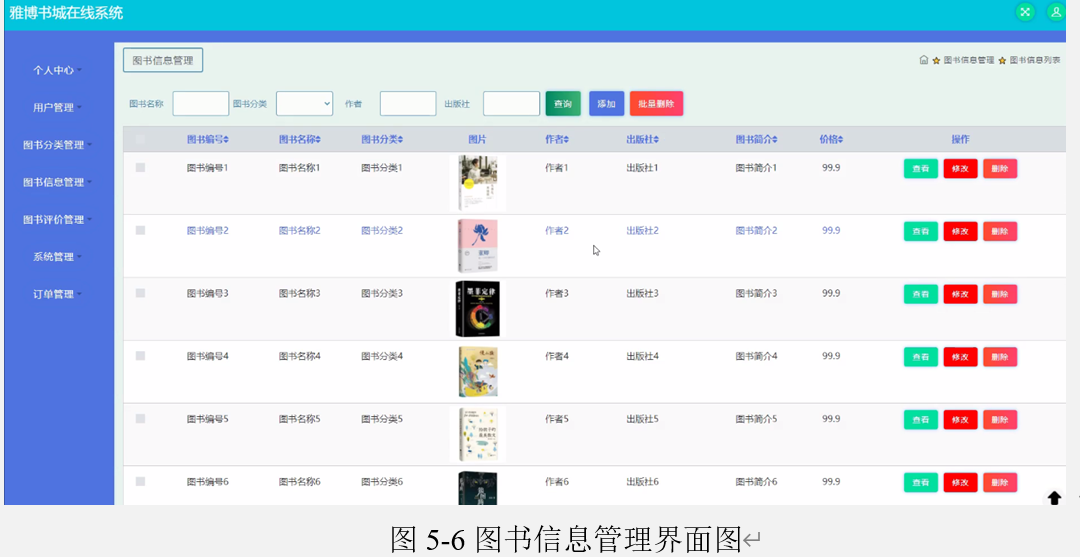1080x557 pixels.
Task: Click 图书信息列表 breadcrumb link
Action: click(1035, 61)
